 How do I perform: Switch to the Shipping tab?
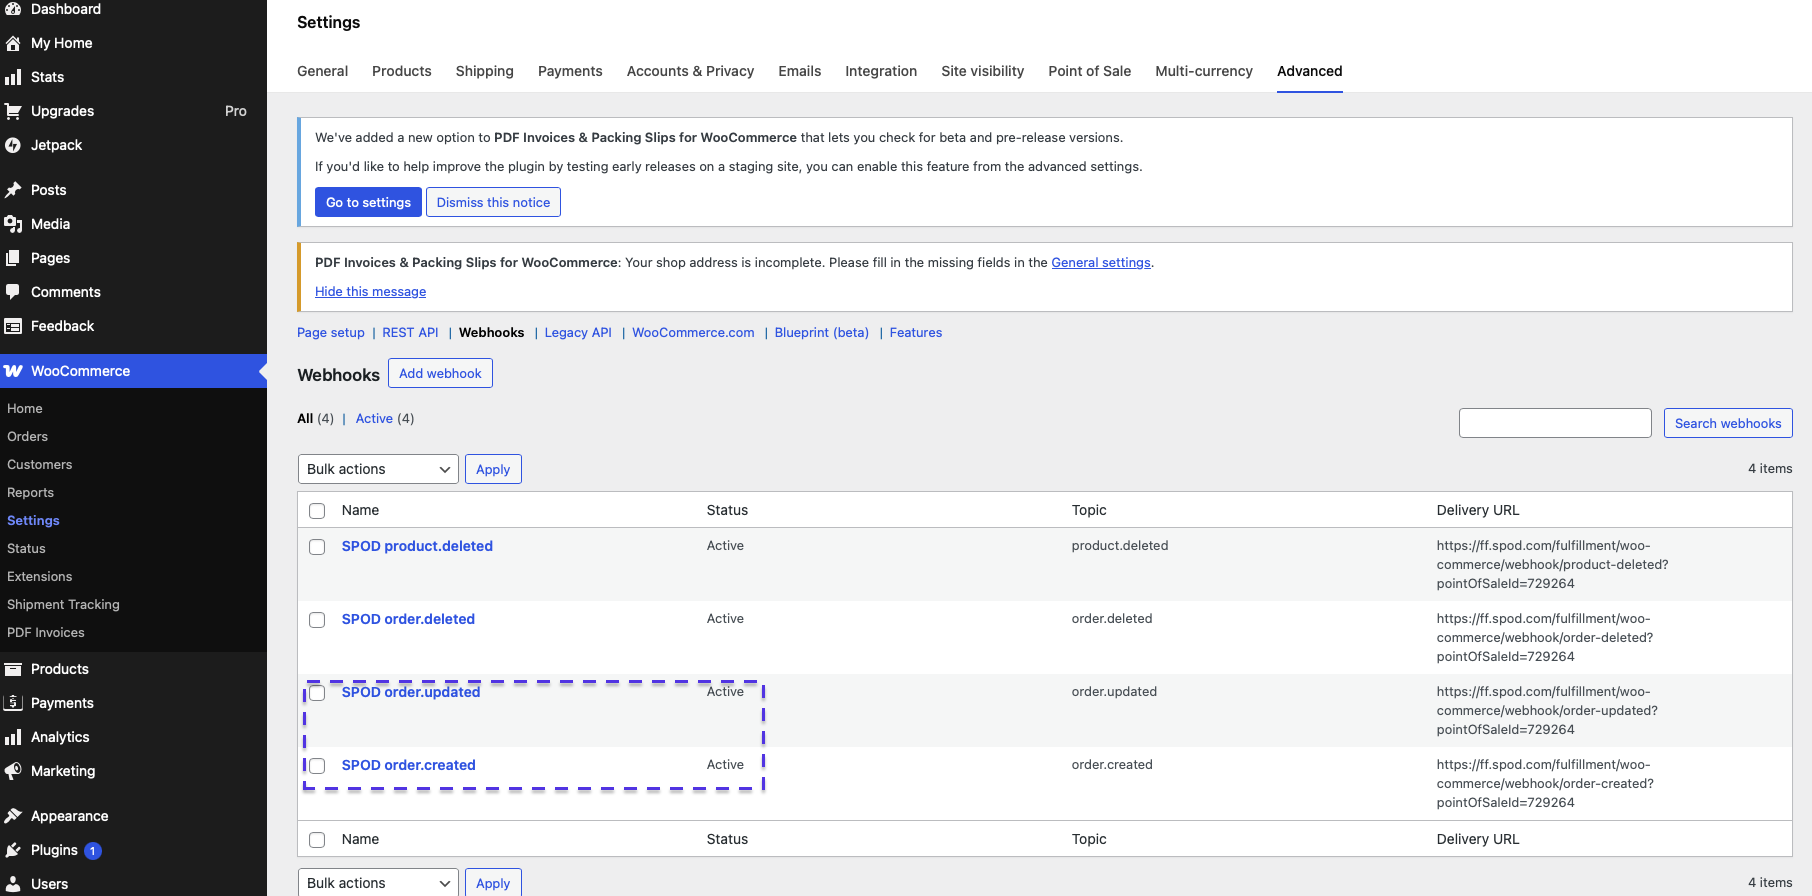click(484, 71)
